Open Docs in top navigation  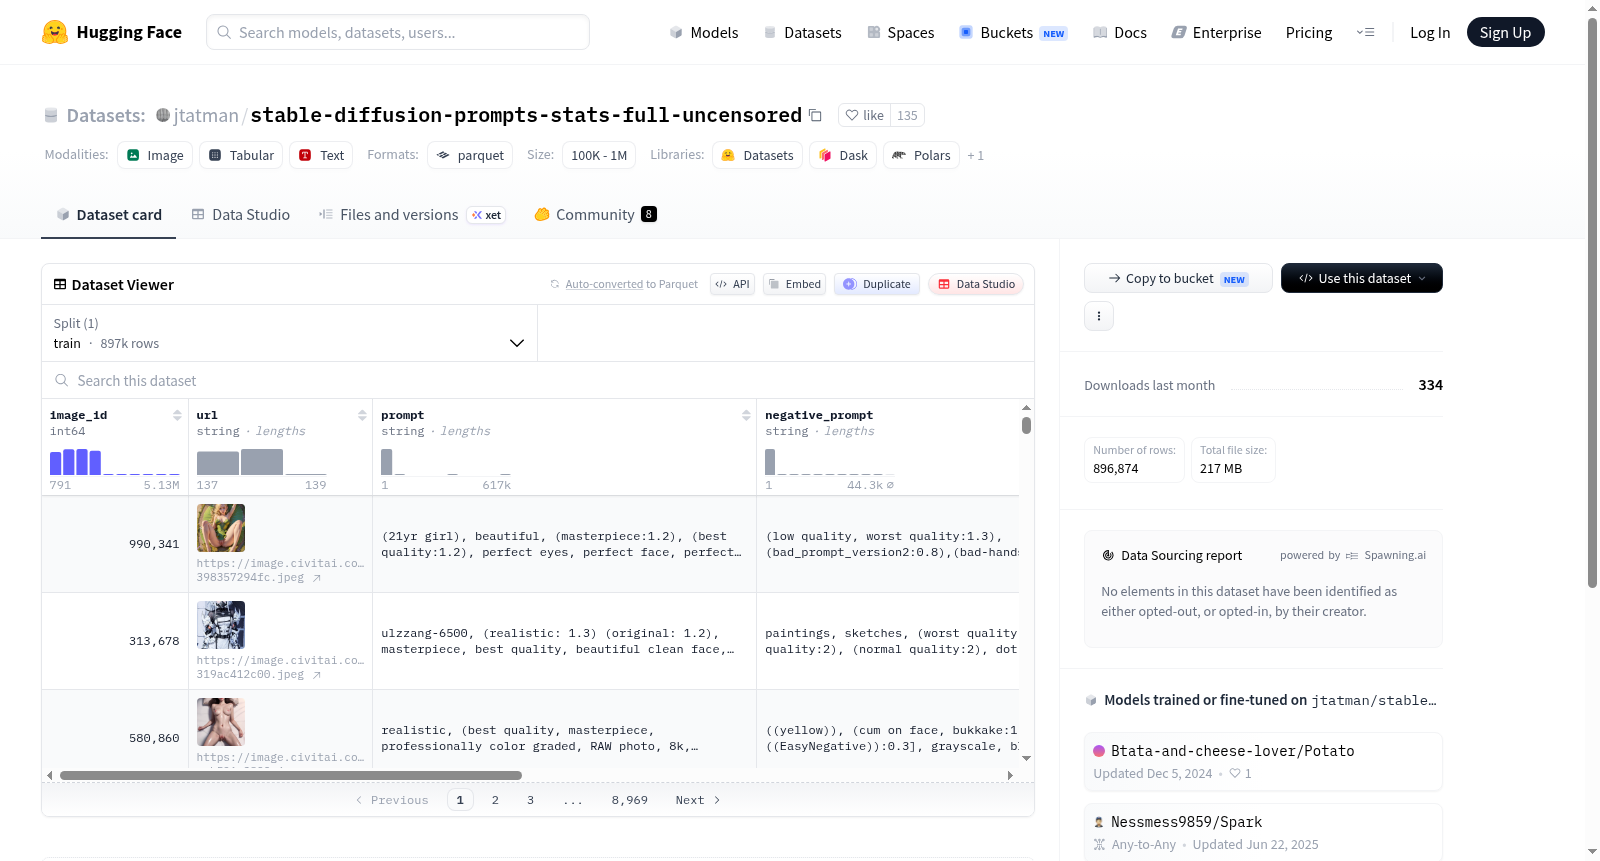coord(1120,33)
